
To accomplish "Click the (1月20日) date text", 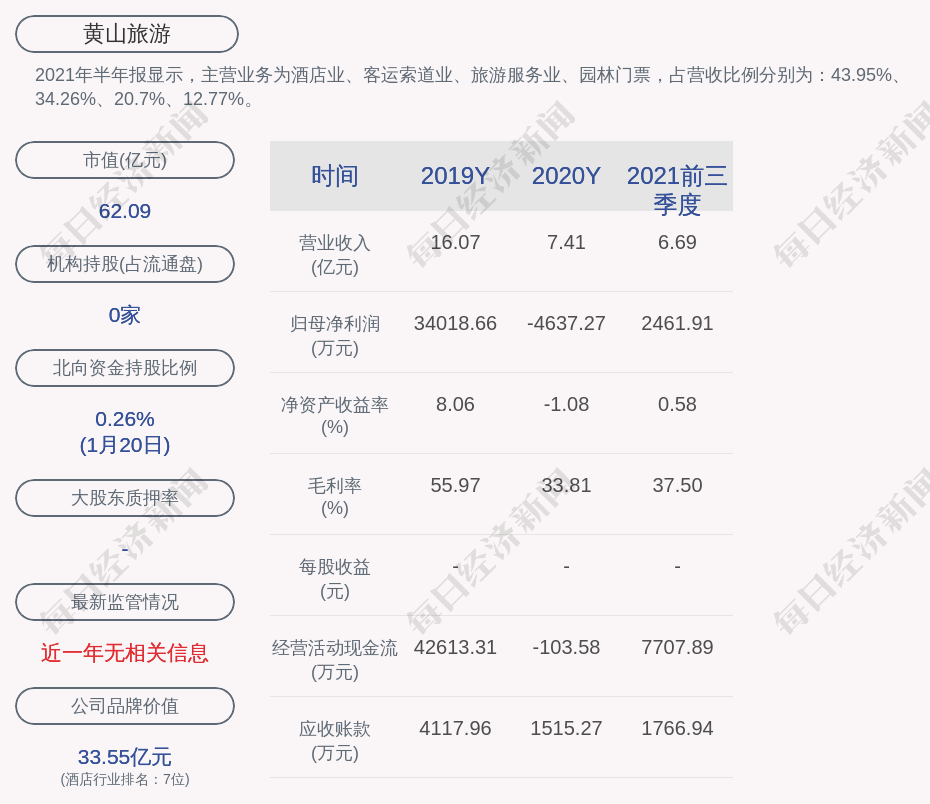I will (x=125, y=445).
